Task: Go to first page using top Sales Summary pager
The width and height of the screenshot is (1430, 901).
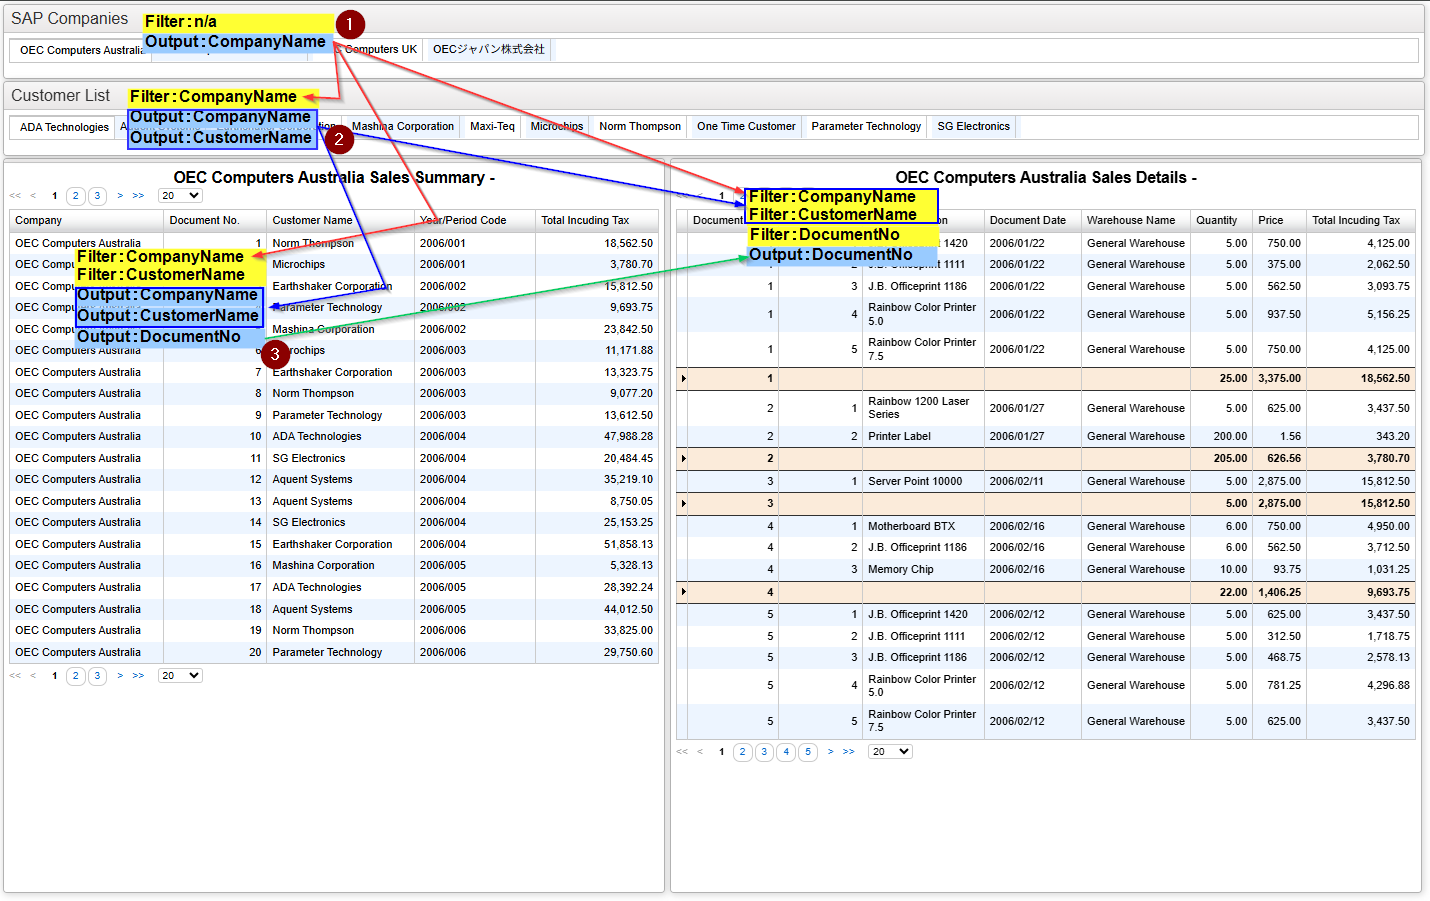Action: pos(15,196)
